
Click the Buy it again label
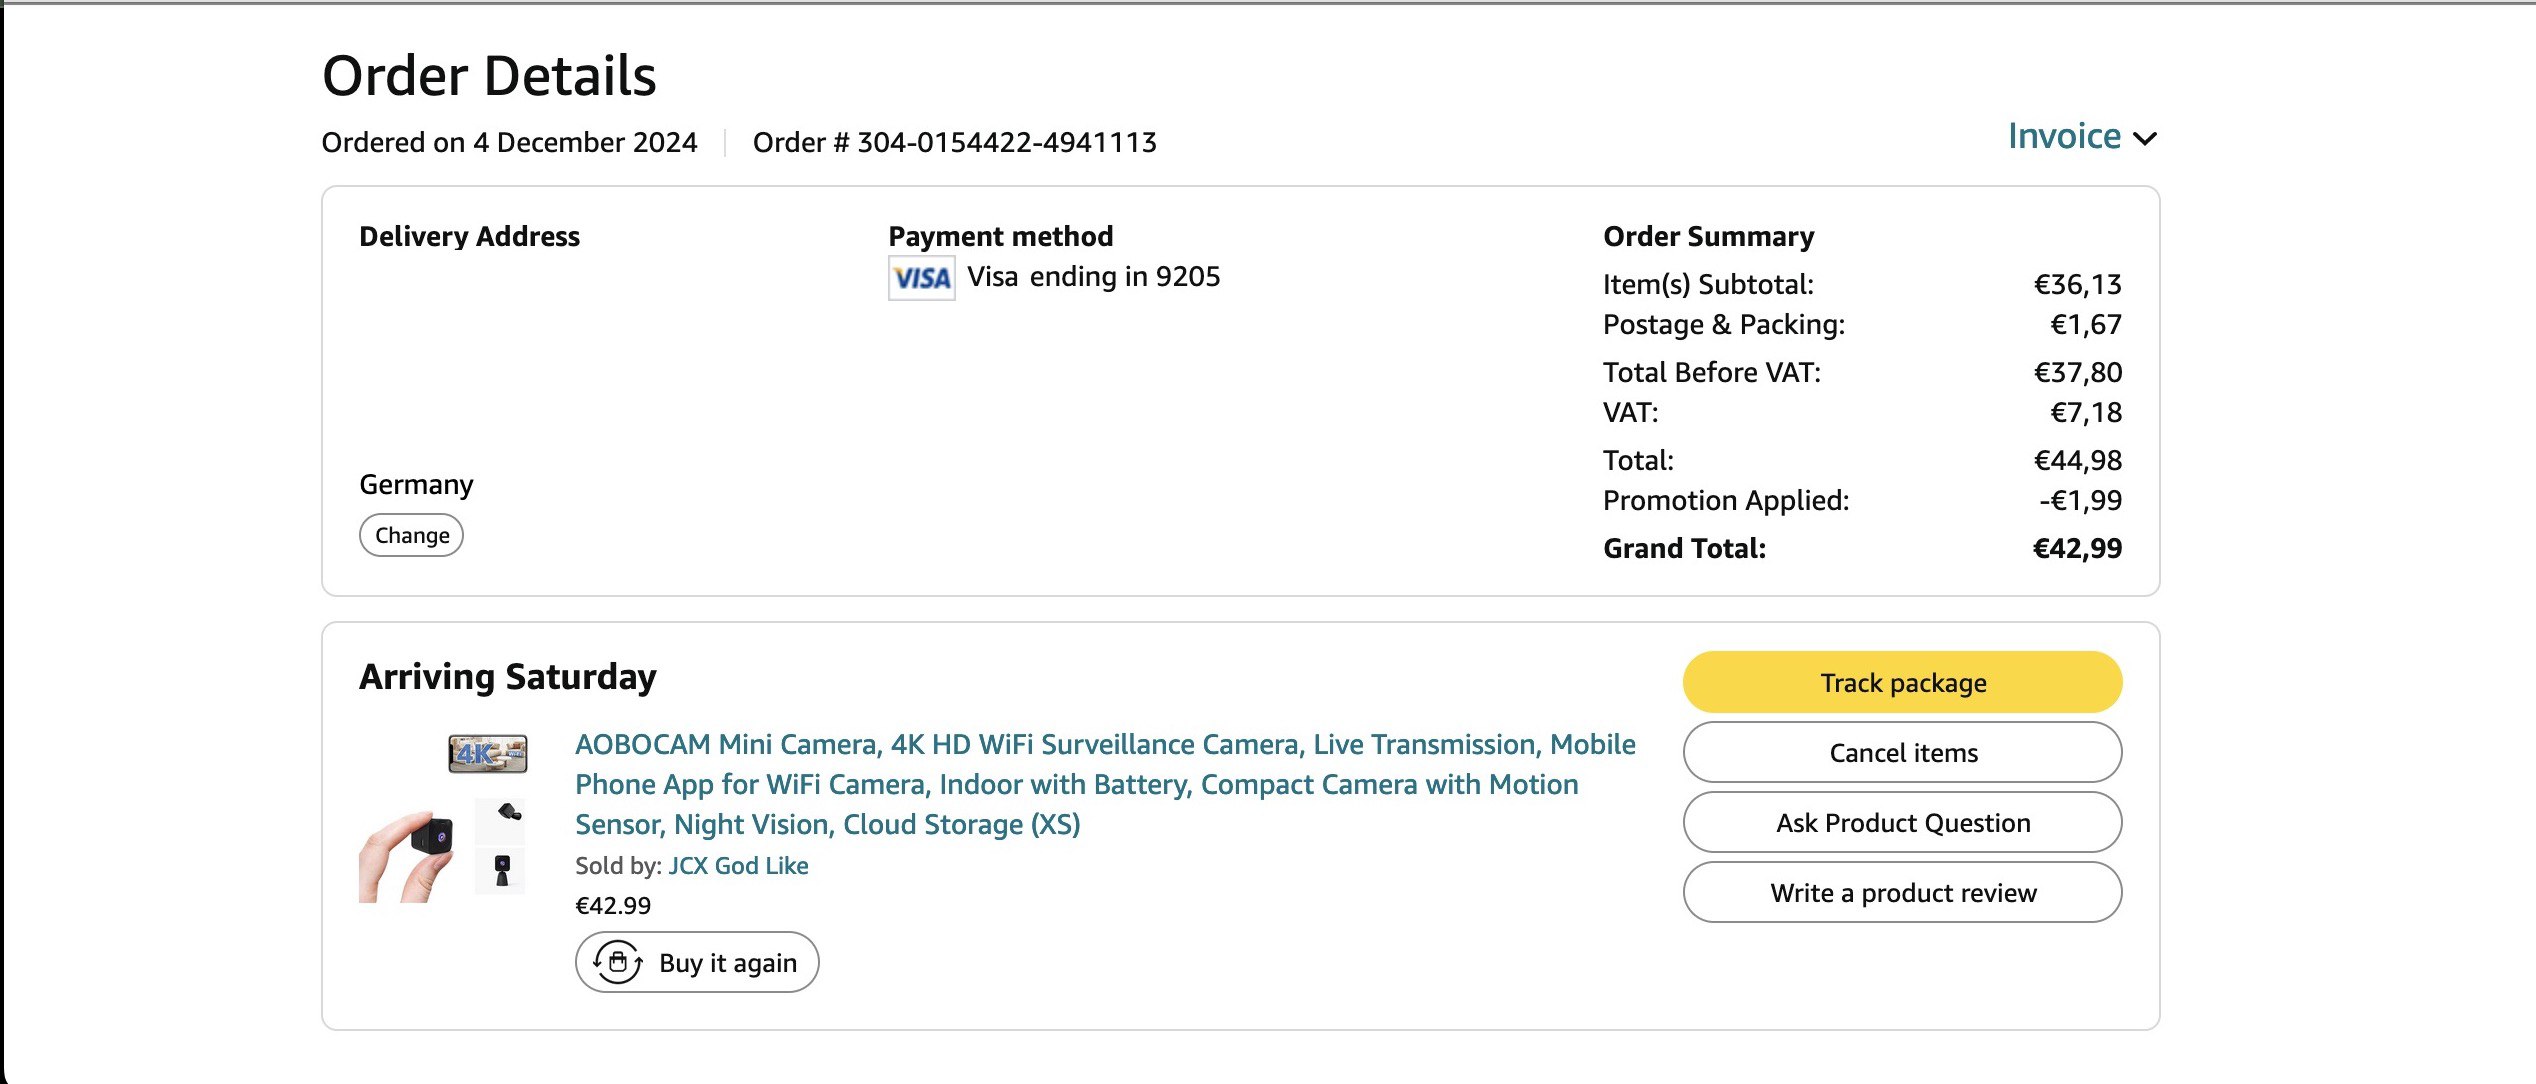727,962
